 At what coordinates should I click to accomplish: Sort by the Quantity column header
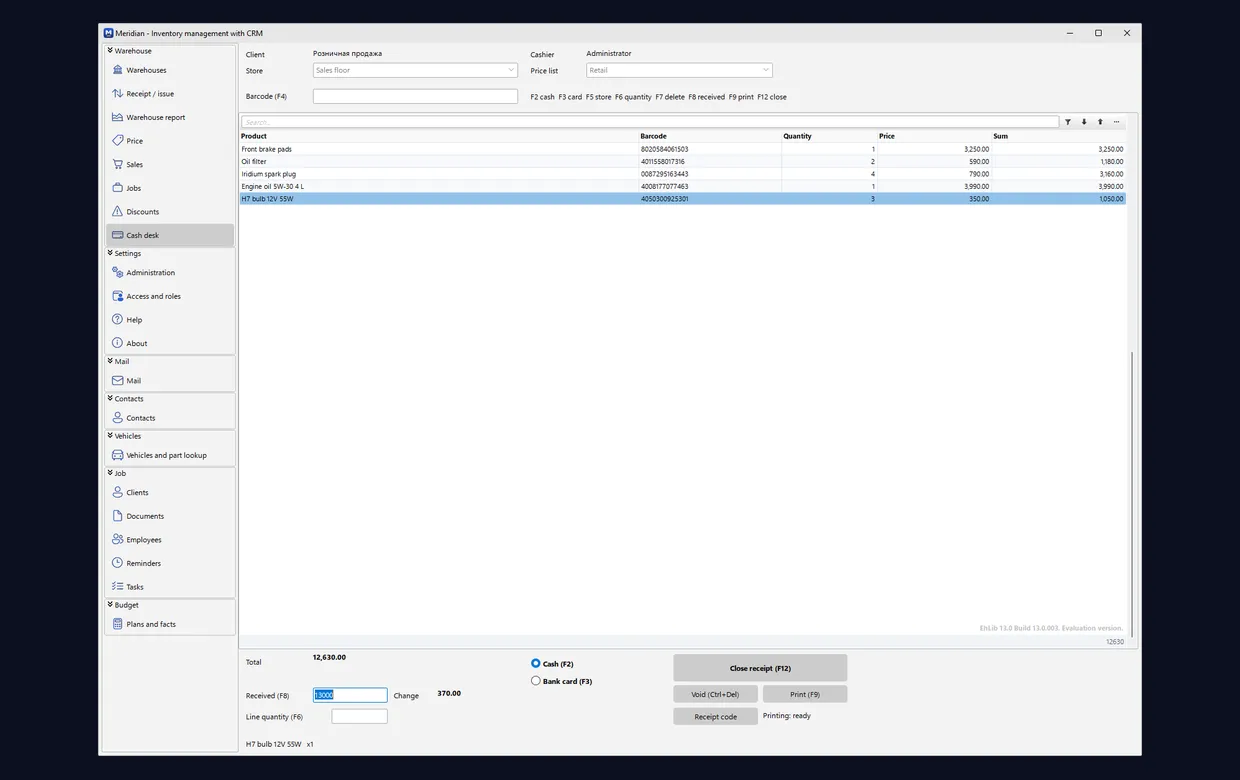tap(829, 136)
